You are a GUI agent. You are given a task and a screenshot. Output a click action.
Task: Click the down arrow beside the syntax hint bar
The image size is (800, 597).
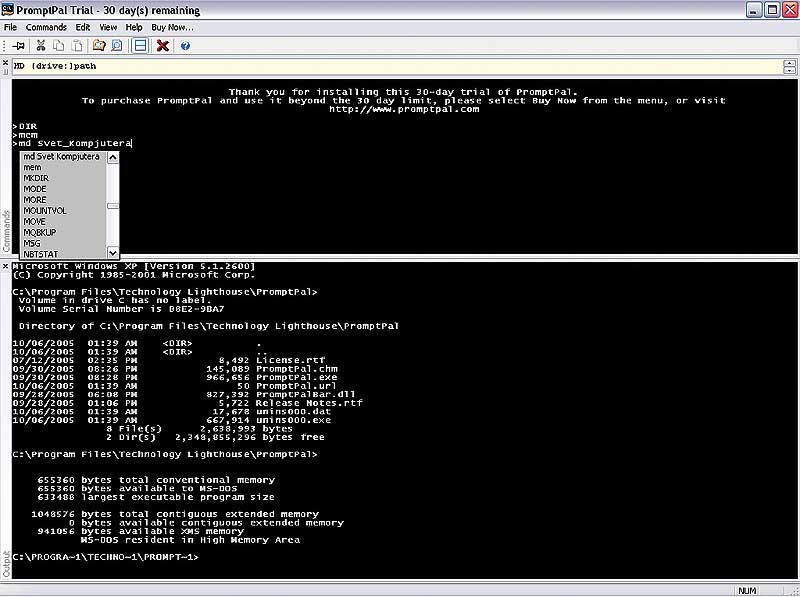789,70
